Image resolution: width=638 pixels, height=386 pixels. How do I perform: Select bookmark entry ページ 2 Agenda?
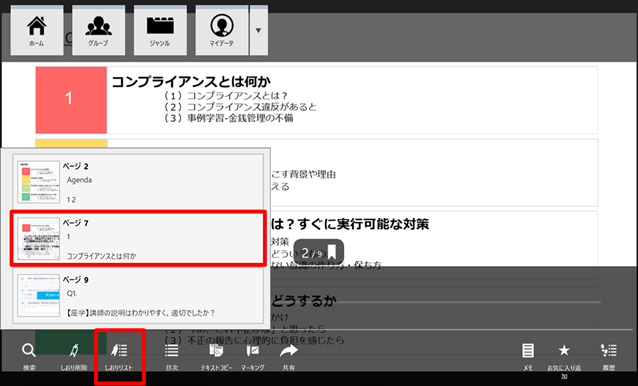[138, 181]
